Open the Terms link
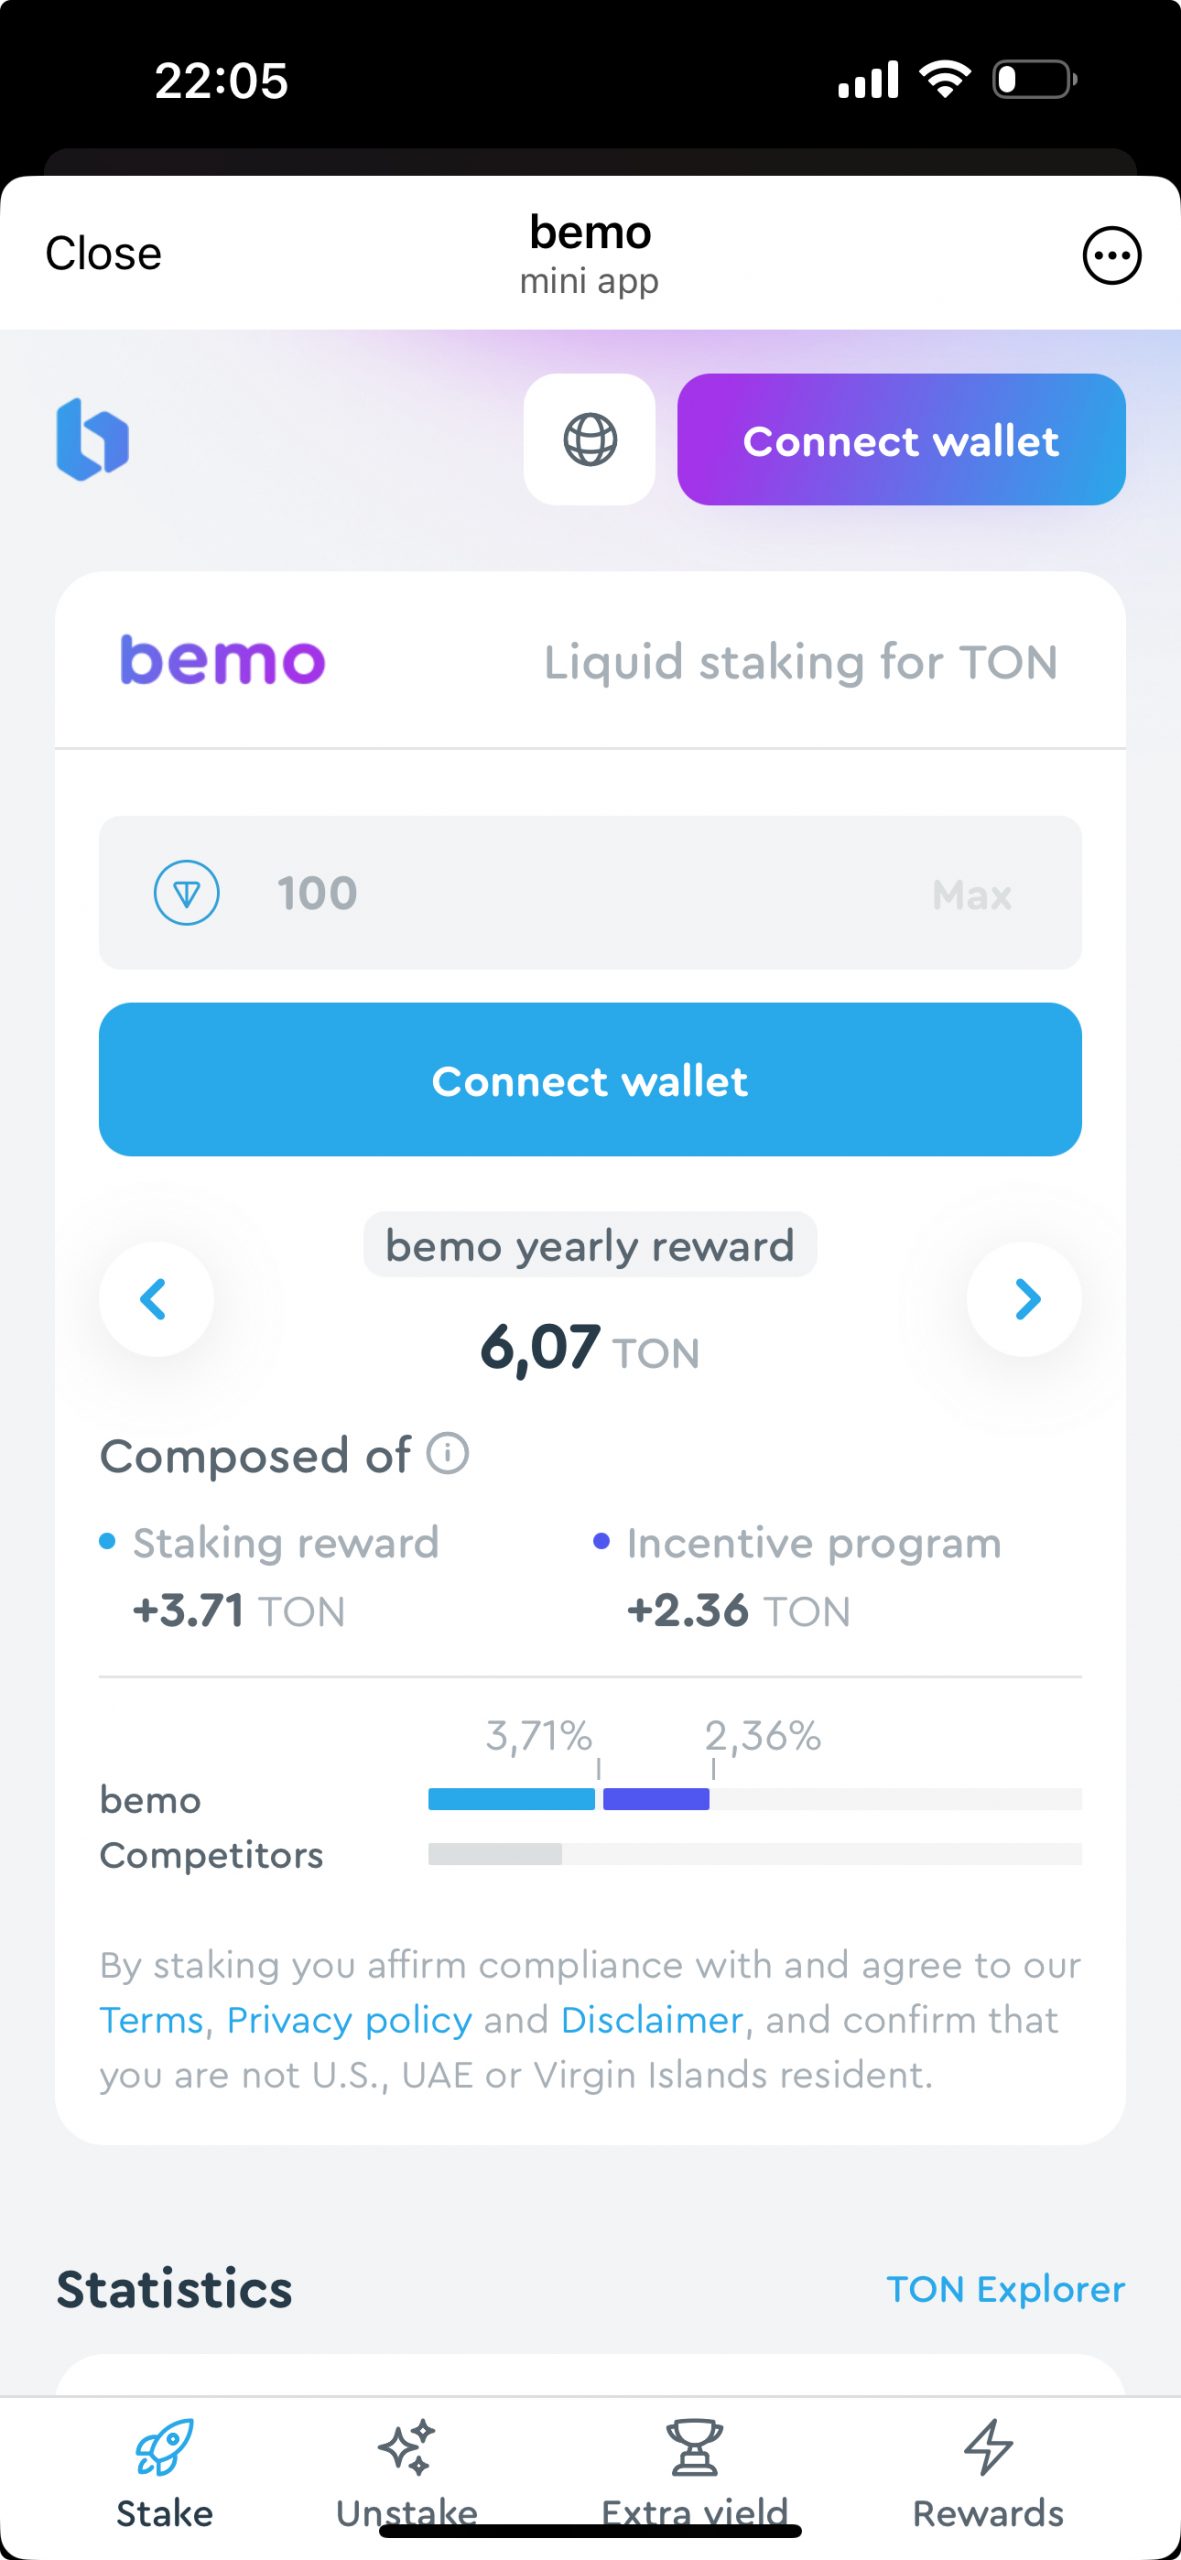The image size is (1181, 2560). click(x=151, y=2020)
